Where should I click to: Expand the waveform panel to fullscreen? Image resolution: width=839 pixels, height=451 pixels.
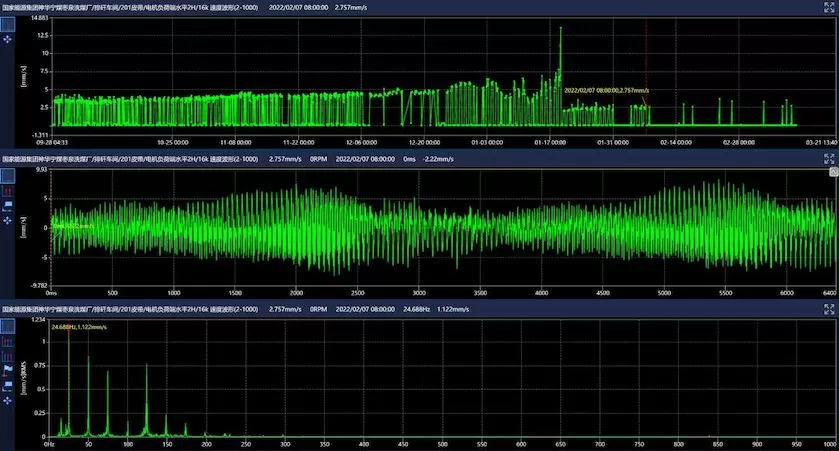(x=829, y=158)
